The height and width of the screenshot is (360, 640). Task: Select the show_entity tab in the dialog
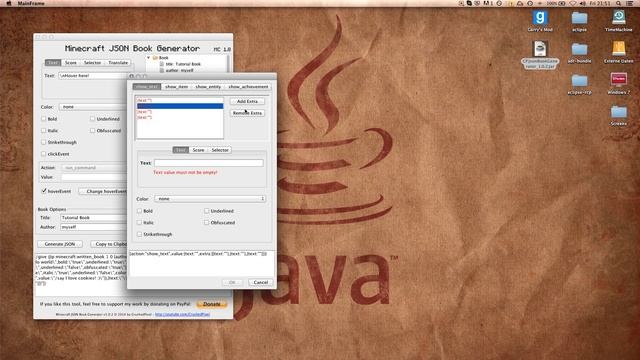point(208,87)
